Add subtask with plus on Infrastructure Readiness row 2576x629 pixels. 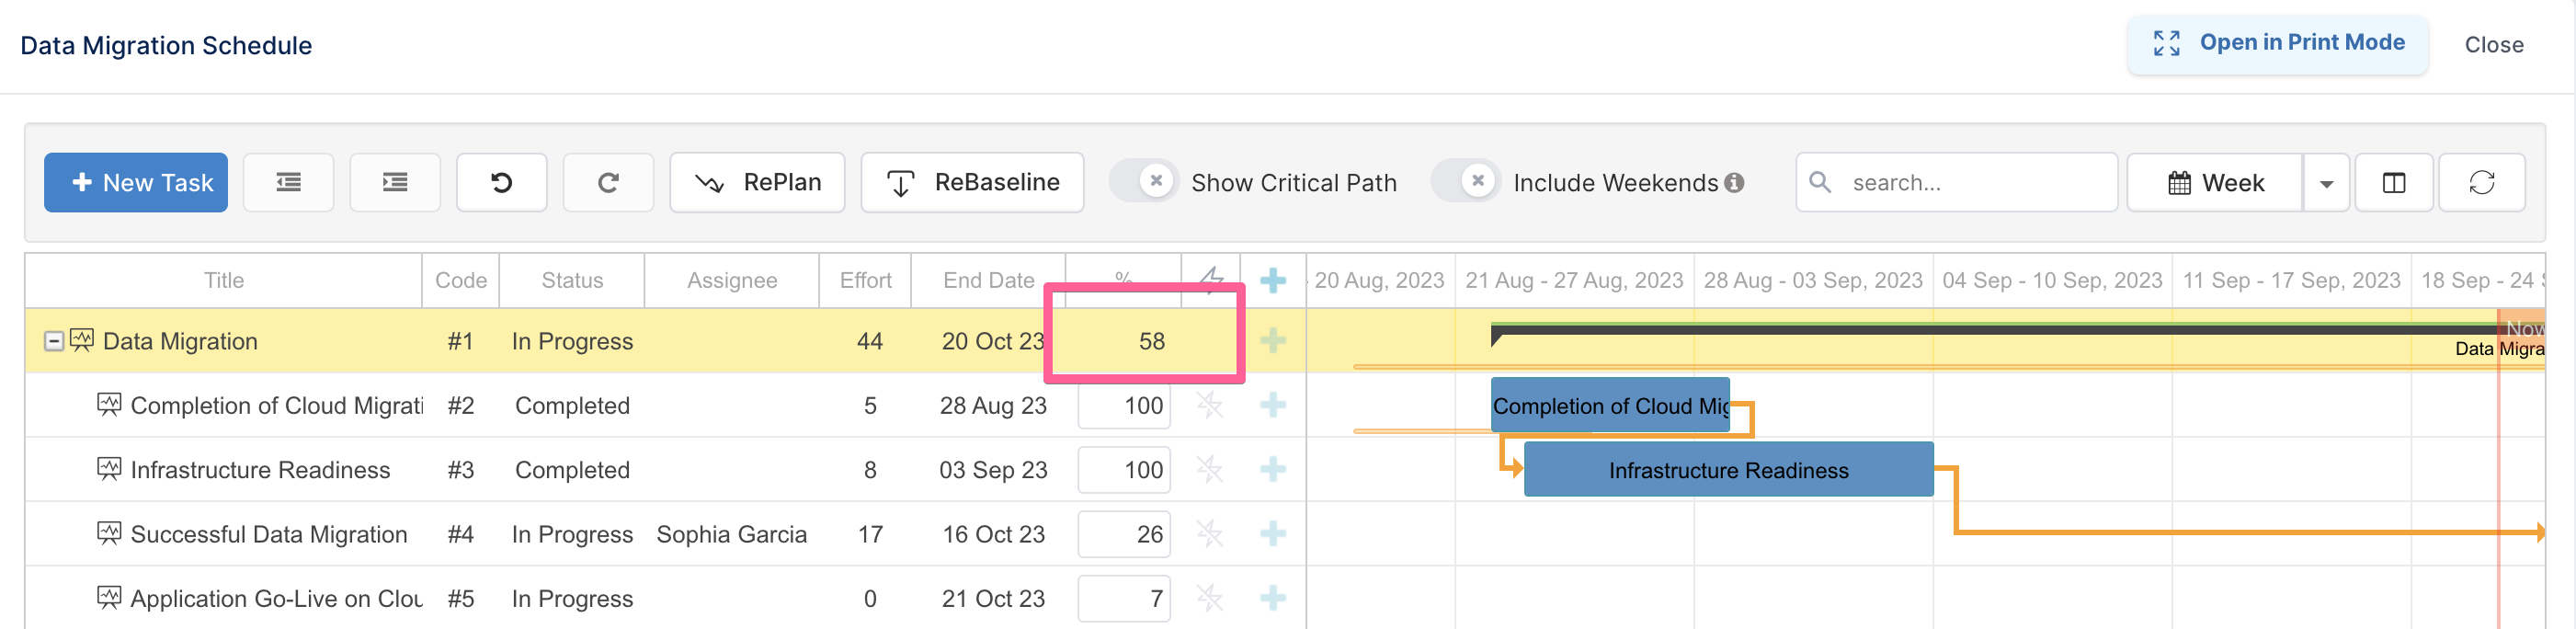click(1273, 469)
